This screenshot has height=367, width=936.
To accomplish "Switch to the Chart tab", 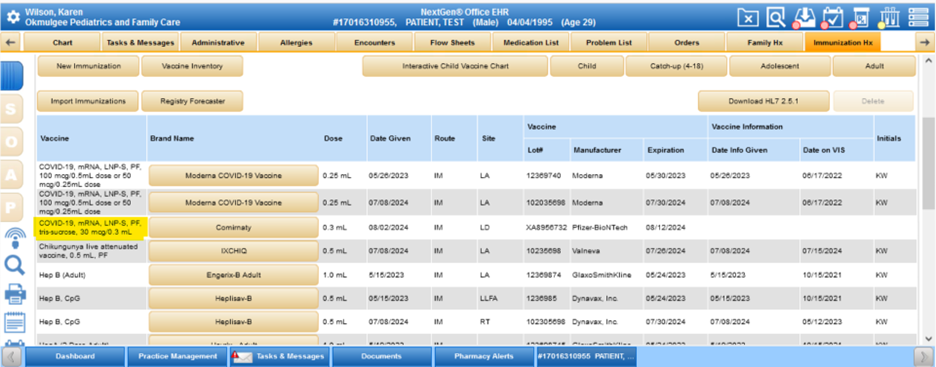I will point(62,43).
